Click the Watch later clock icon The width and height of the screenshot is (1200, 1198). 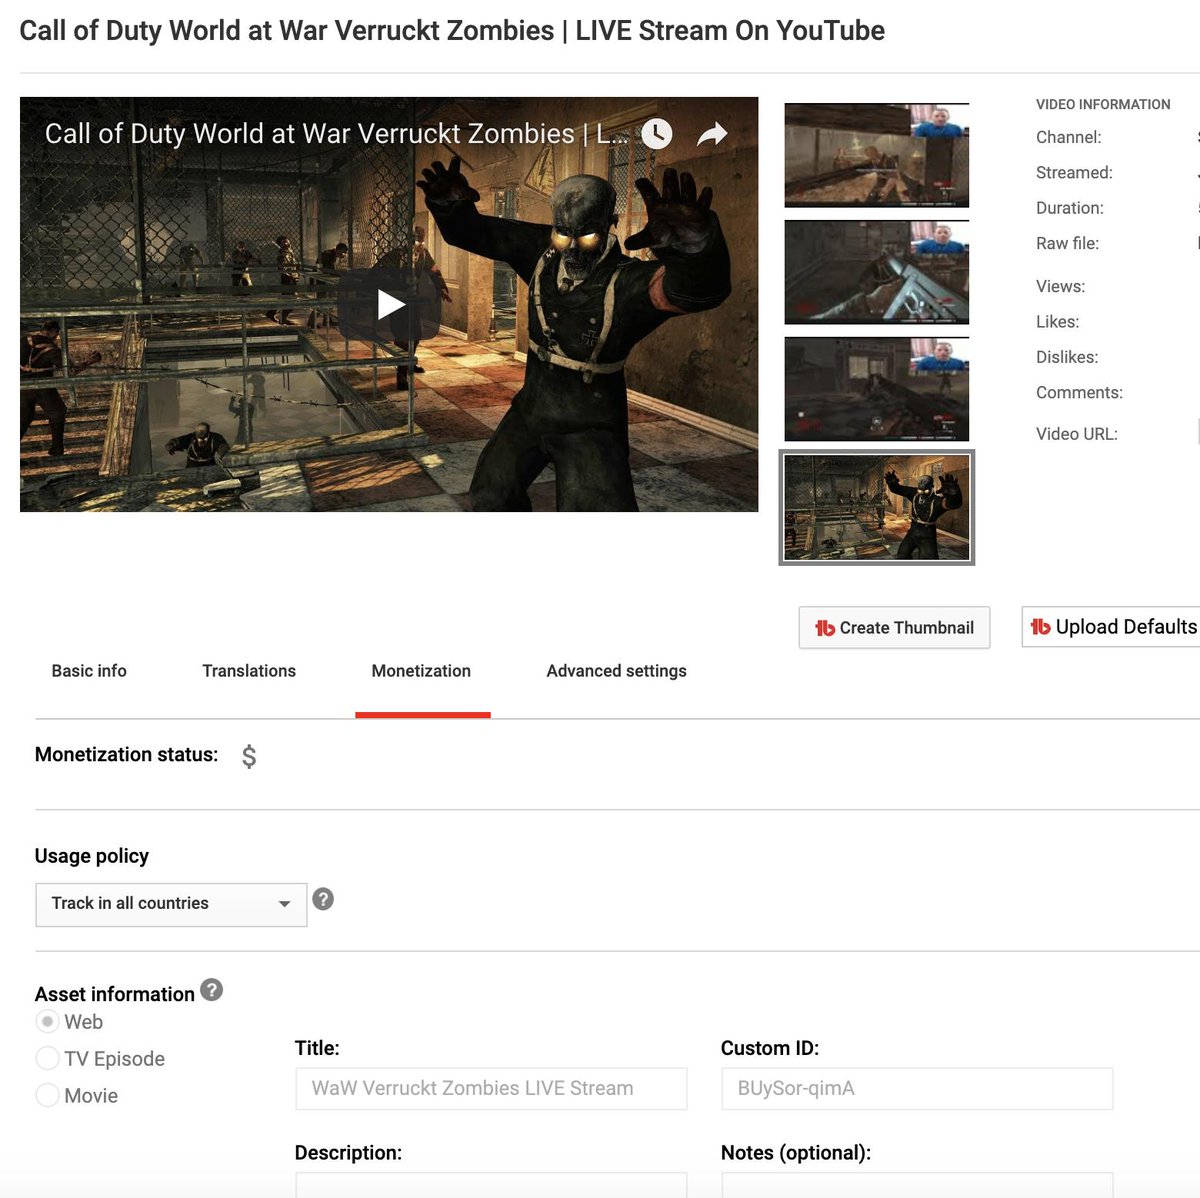click(656, 134)
